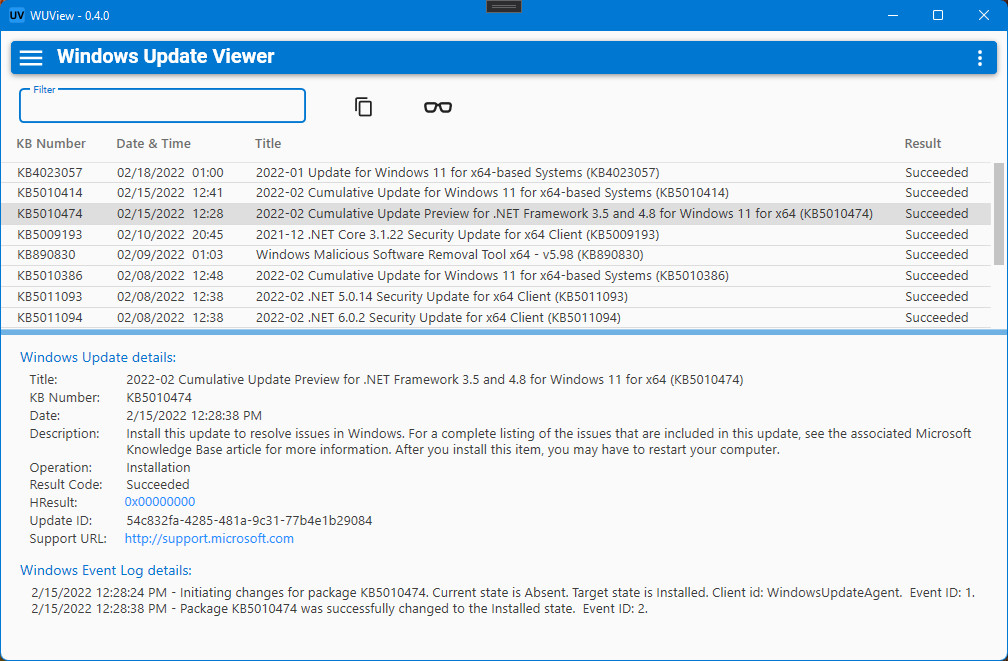Sort by KB Number column header
1008x661 pixels.
(51, 143)
